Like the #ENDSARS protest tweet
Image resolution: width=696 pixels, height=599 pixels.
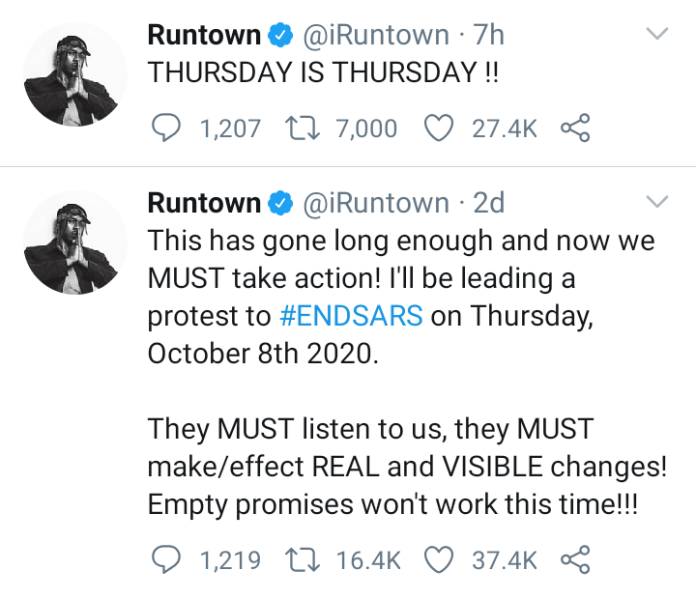pos(439,560)
